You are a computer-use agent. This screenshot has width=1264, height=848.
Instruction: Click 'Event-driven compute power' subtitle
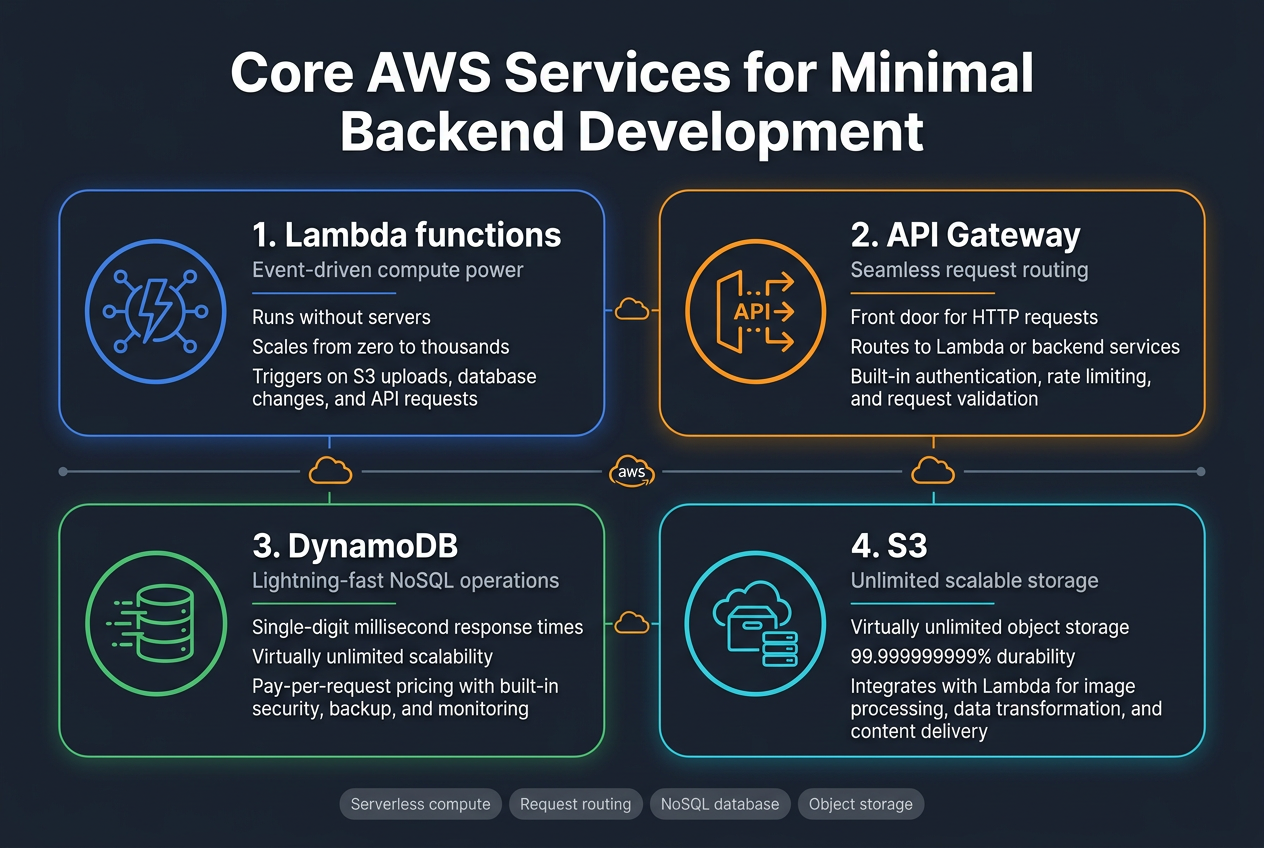(x=388, y=270)
